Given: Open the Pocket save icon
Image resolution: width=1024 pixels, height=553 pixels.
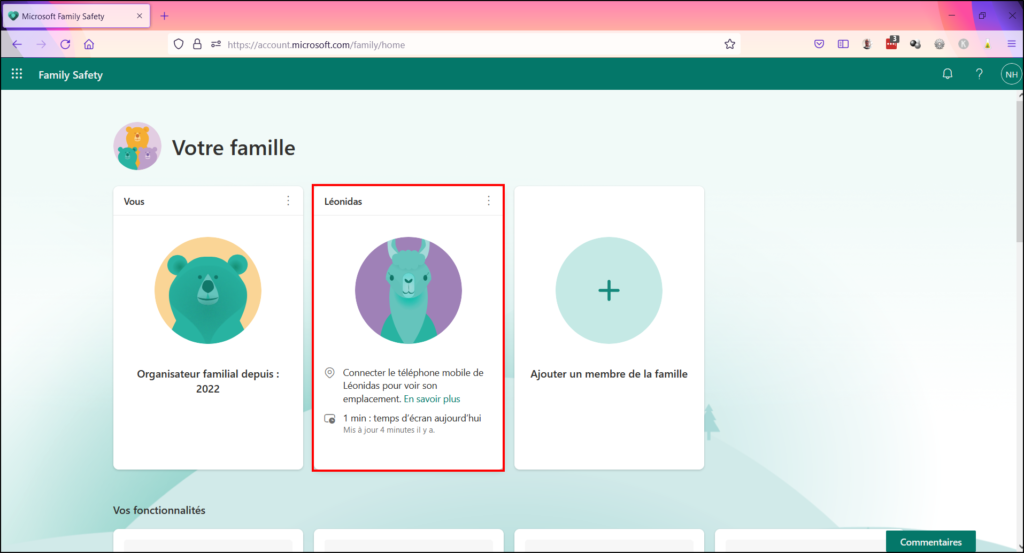Looking at the screenshot, I should (x=819, y=44).
